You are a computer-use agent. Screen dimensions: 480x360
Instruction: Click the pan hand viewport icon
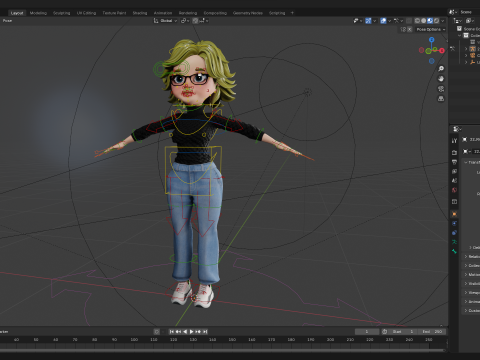[441, 79]
